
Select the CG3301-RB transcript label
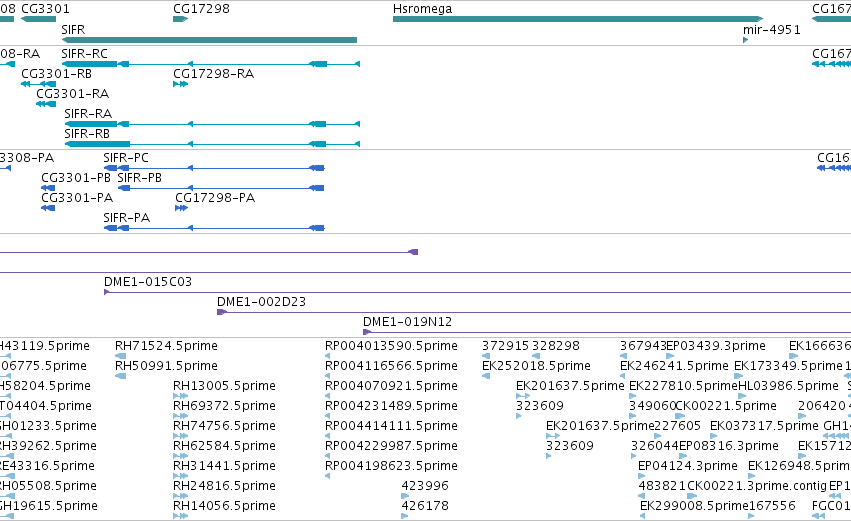[x=56, y=74]
